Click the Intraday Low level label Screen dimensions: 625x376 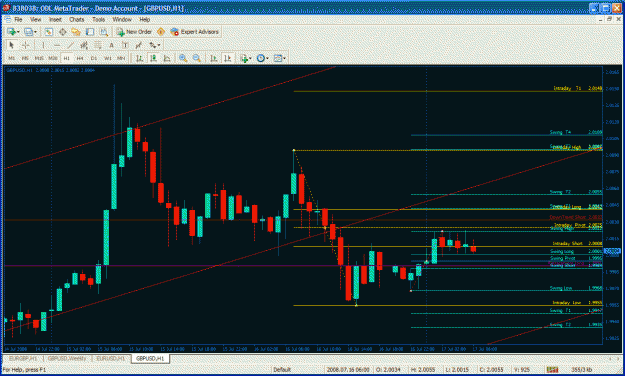(x=566, y=303)
